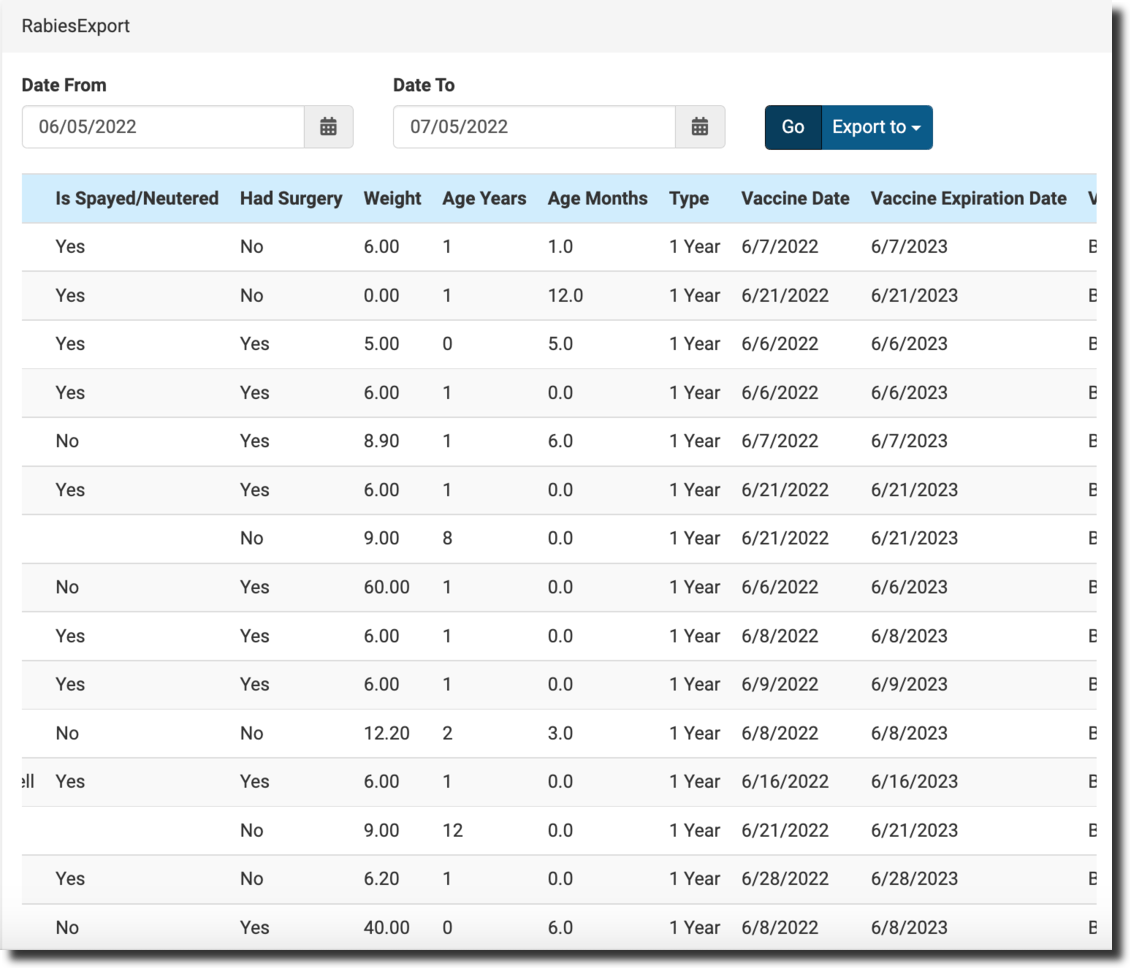This screenshot has width=1130, height=968.
Task: Open the Date To calendar picker icon
Action: pyautogui.click(x=700, y=127)
